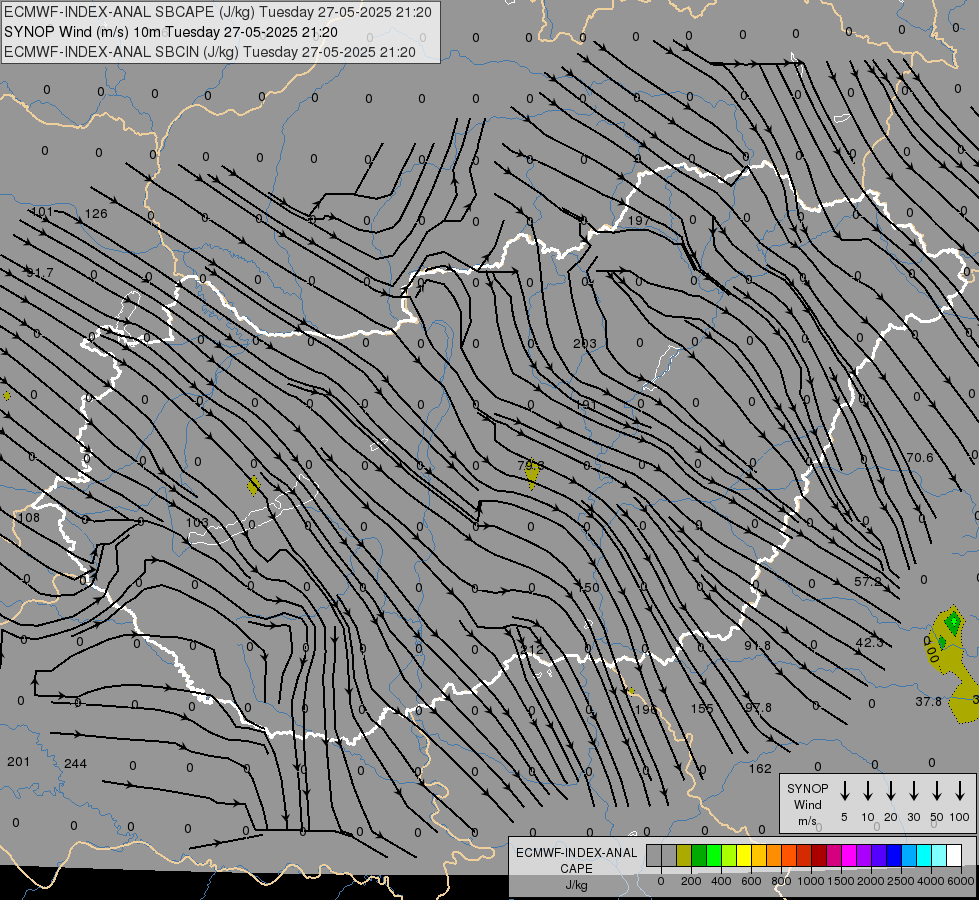Click the map value '201'
The width and height of the screenshot is (979, 900).
[x=18, y=761]
